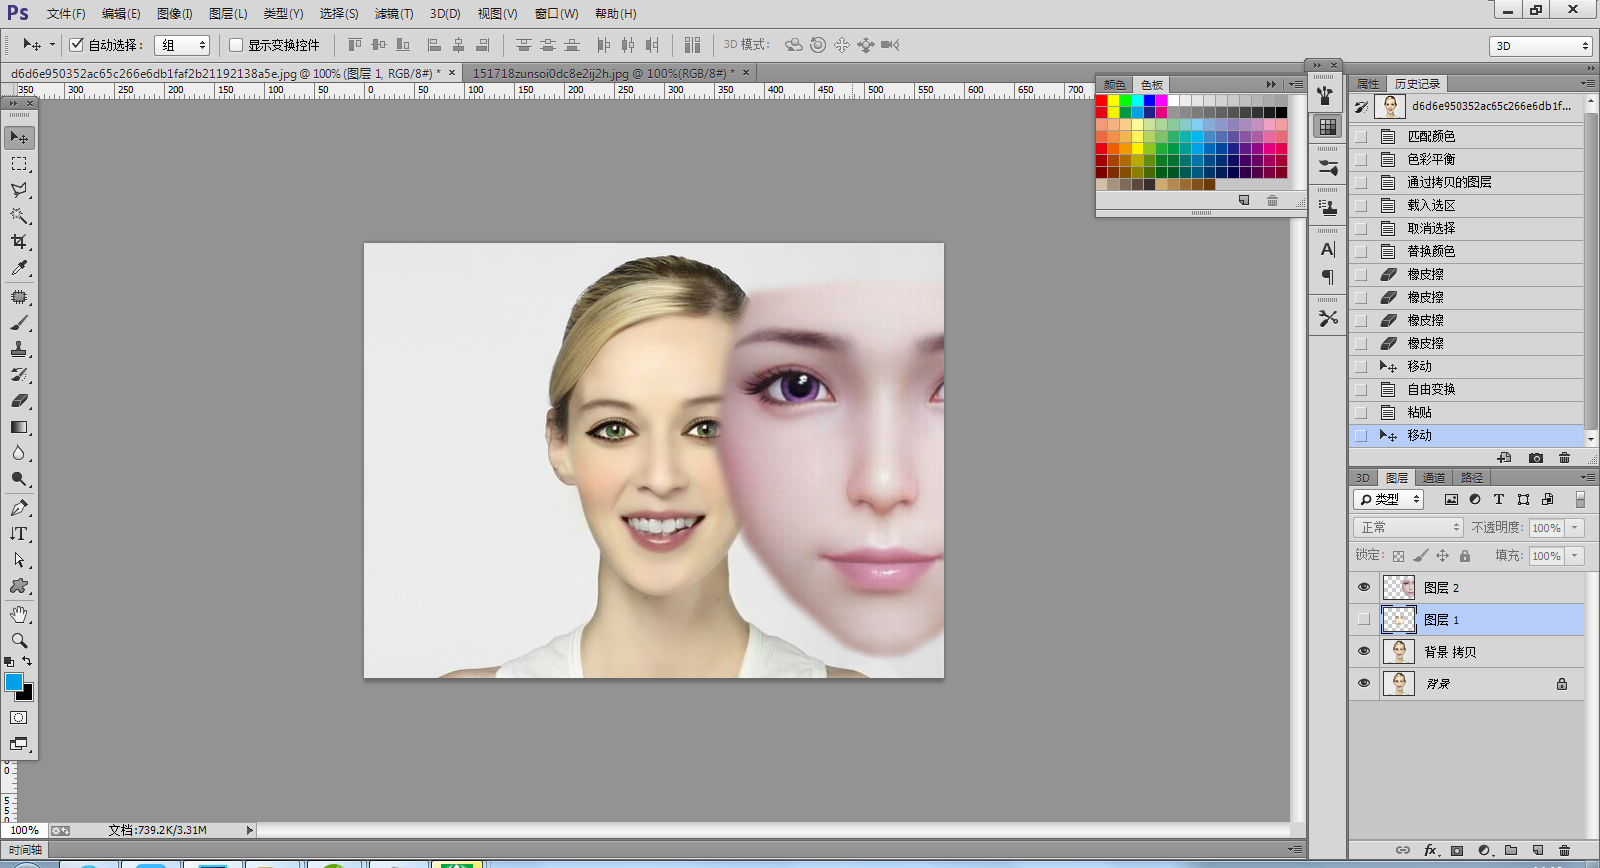
Task: Select the Eyedropper tool
Action: coord(19,268)
